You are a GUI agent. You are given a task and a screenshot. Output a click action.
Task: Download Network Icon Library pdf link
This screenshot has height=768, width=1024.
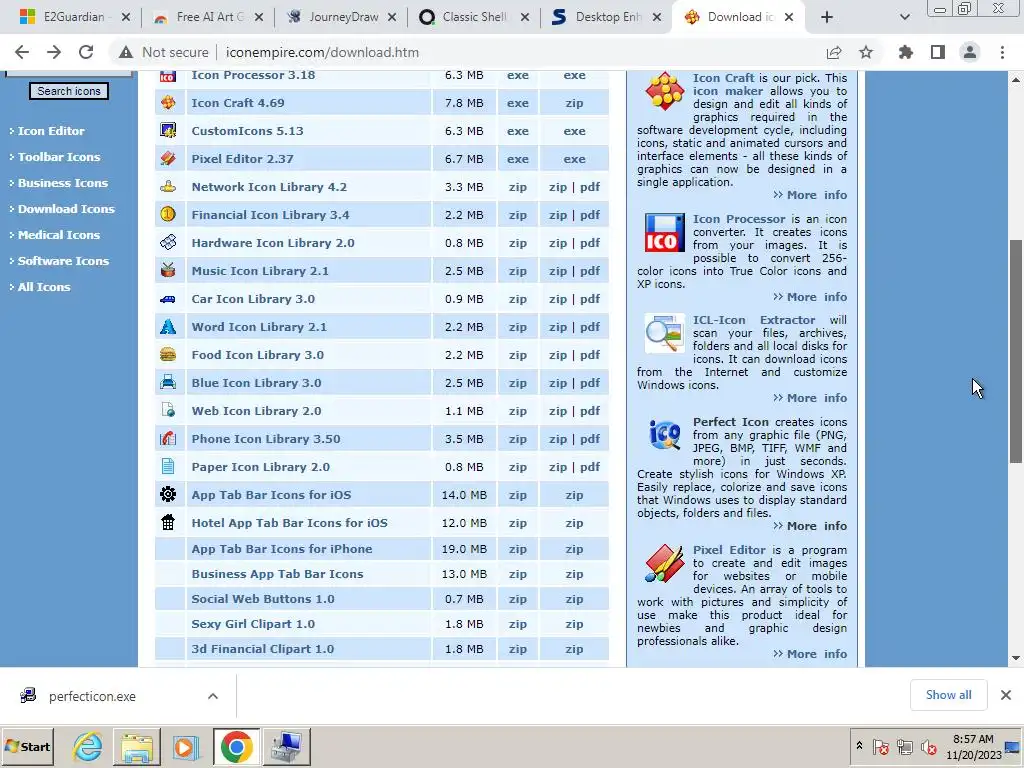[x=590, y=187]
